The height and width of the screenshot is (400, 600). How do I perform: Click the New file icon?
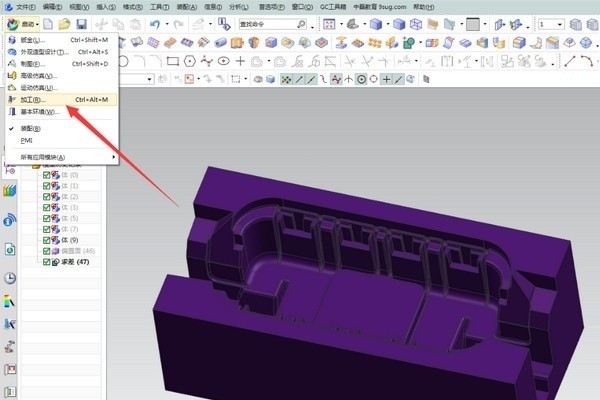click(x=47, y=23)
